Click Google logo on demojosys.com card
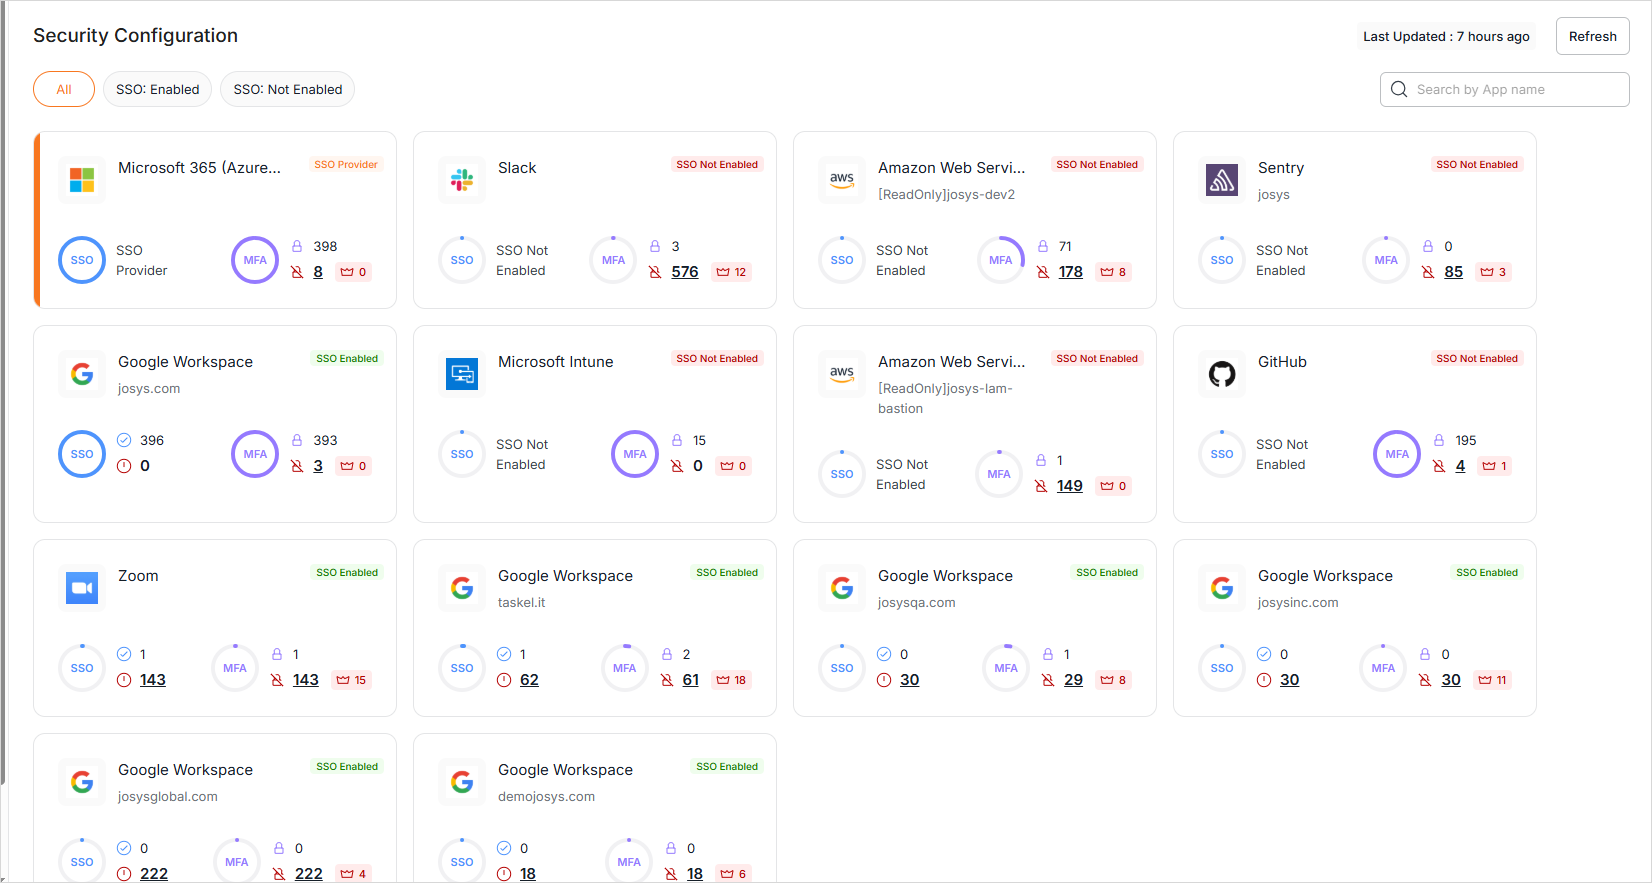Viewport: 1652px width, 883px height. pos(462,782)
